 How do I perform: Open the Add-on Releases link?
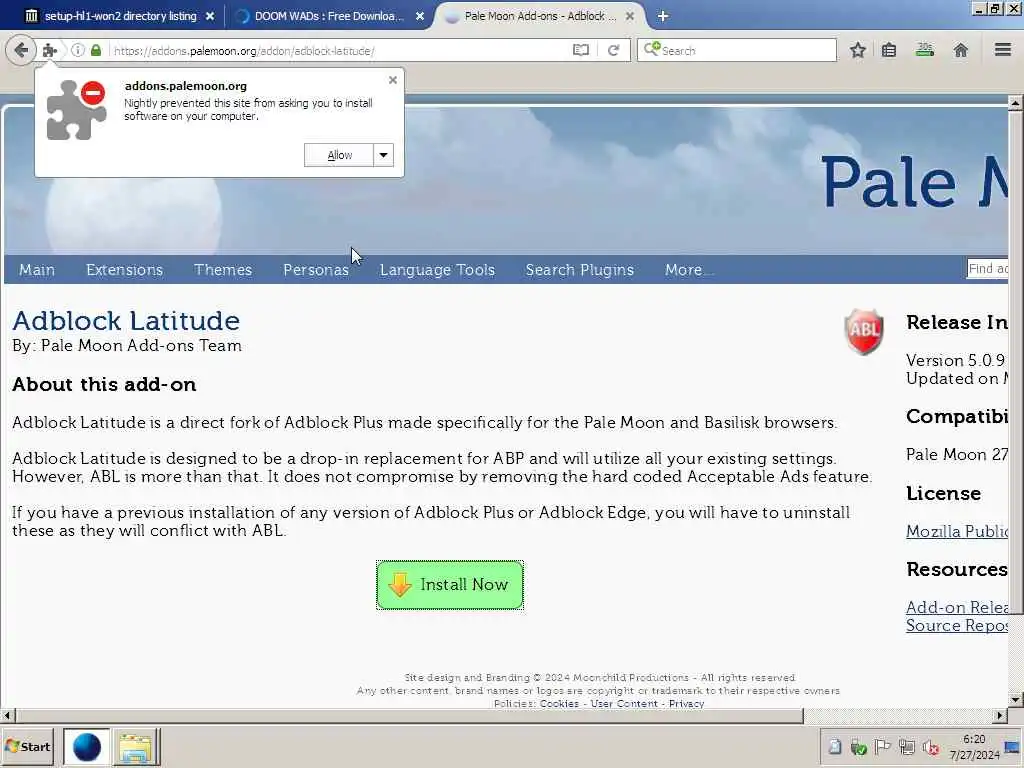point(957,607)
